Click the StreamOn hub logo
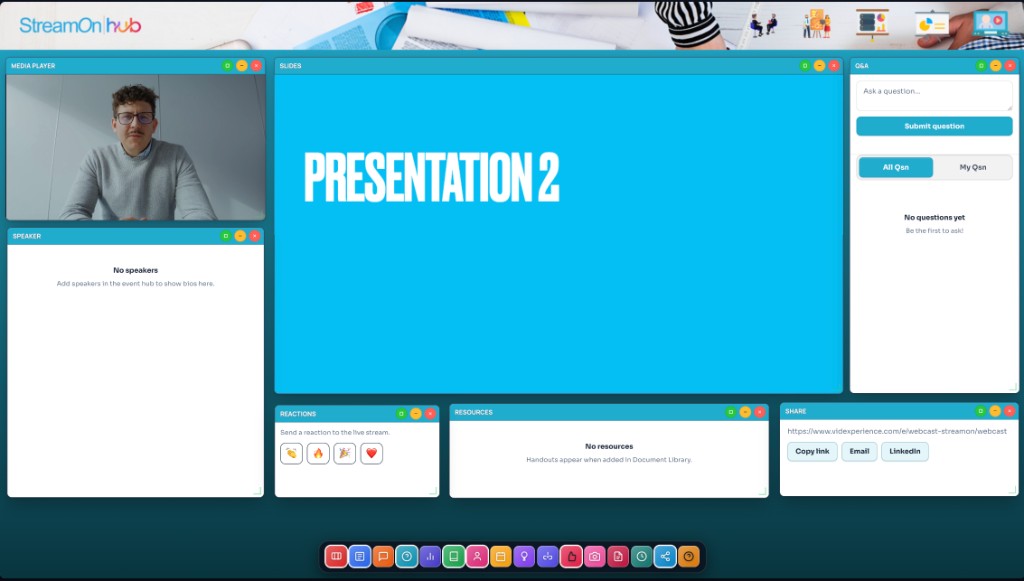Image resolution: width=1024 pixels, height=581 pixels. click(x=80, y=25)
